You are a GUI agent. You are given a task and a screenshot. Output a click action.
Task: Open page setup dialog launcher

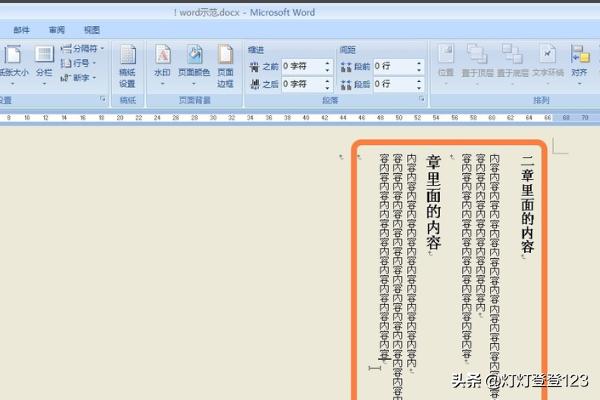103,99
